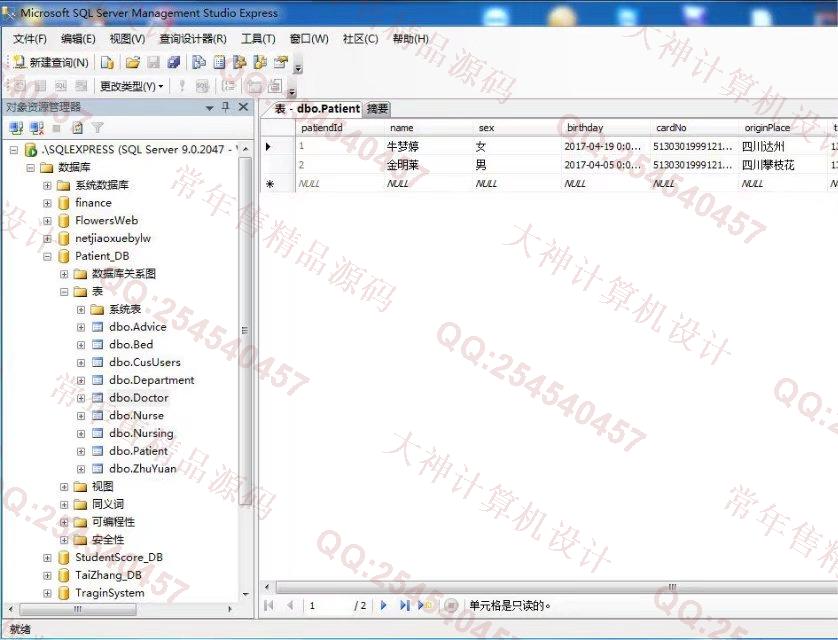Close the Object Explorer panel
The height and width of the screenshot is (640, 838).
point(243,107)
